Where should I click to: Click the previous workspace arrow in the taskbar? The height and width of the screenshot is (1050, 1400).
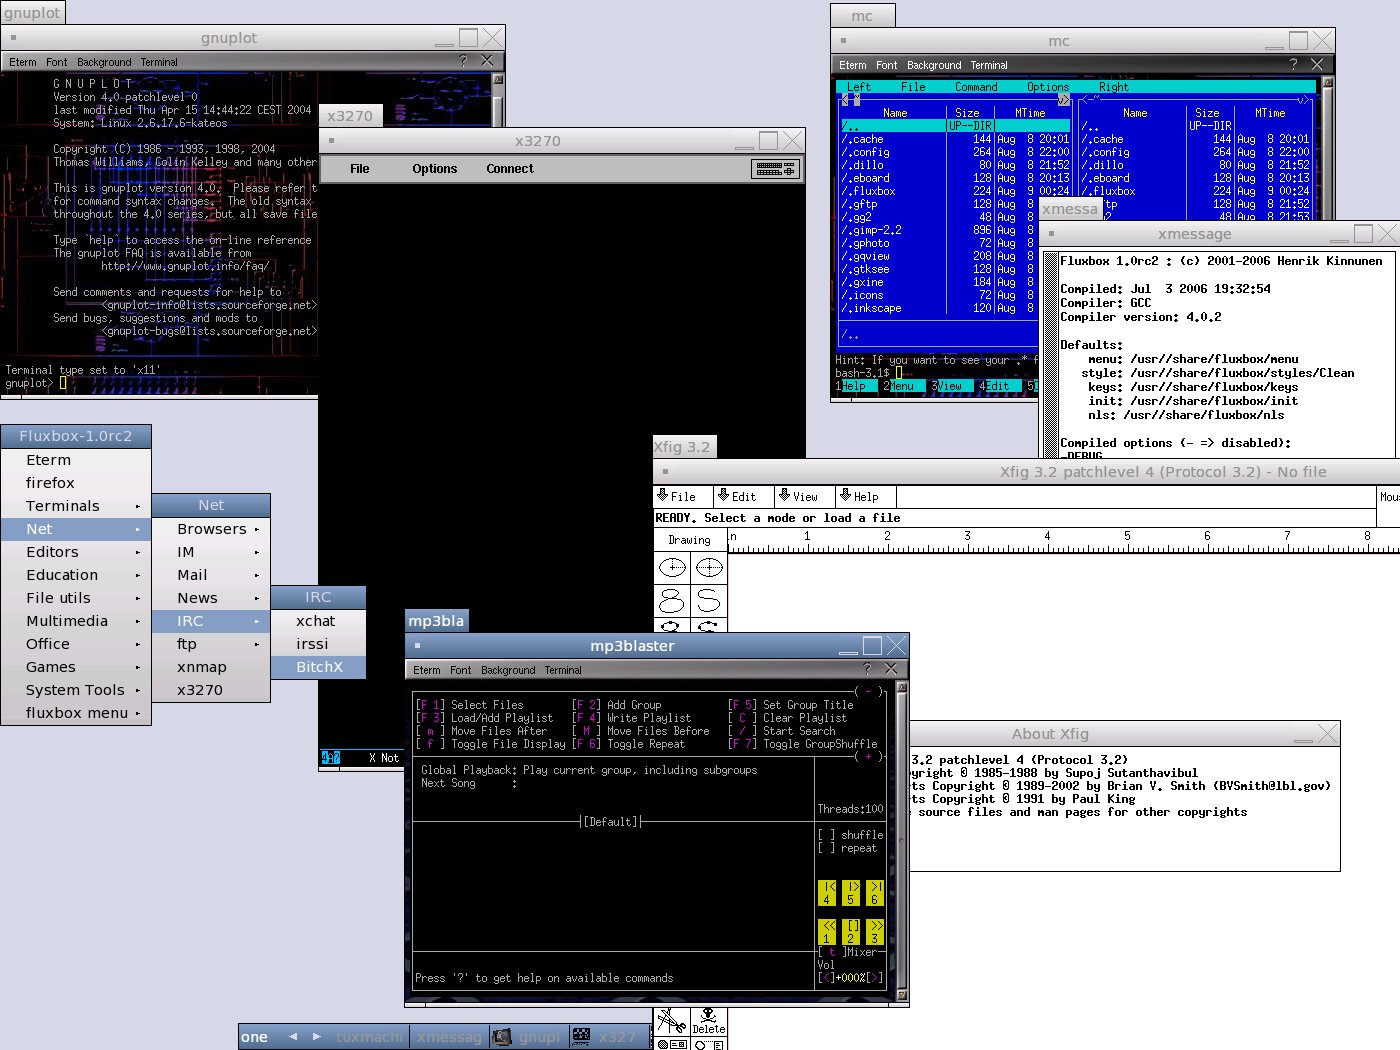click(x=293, y=1037)
